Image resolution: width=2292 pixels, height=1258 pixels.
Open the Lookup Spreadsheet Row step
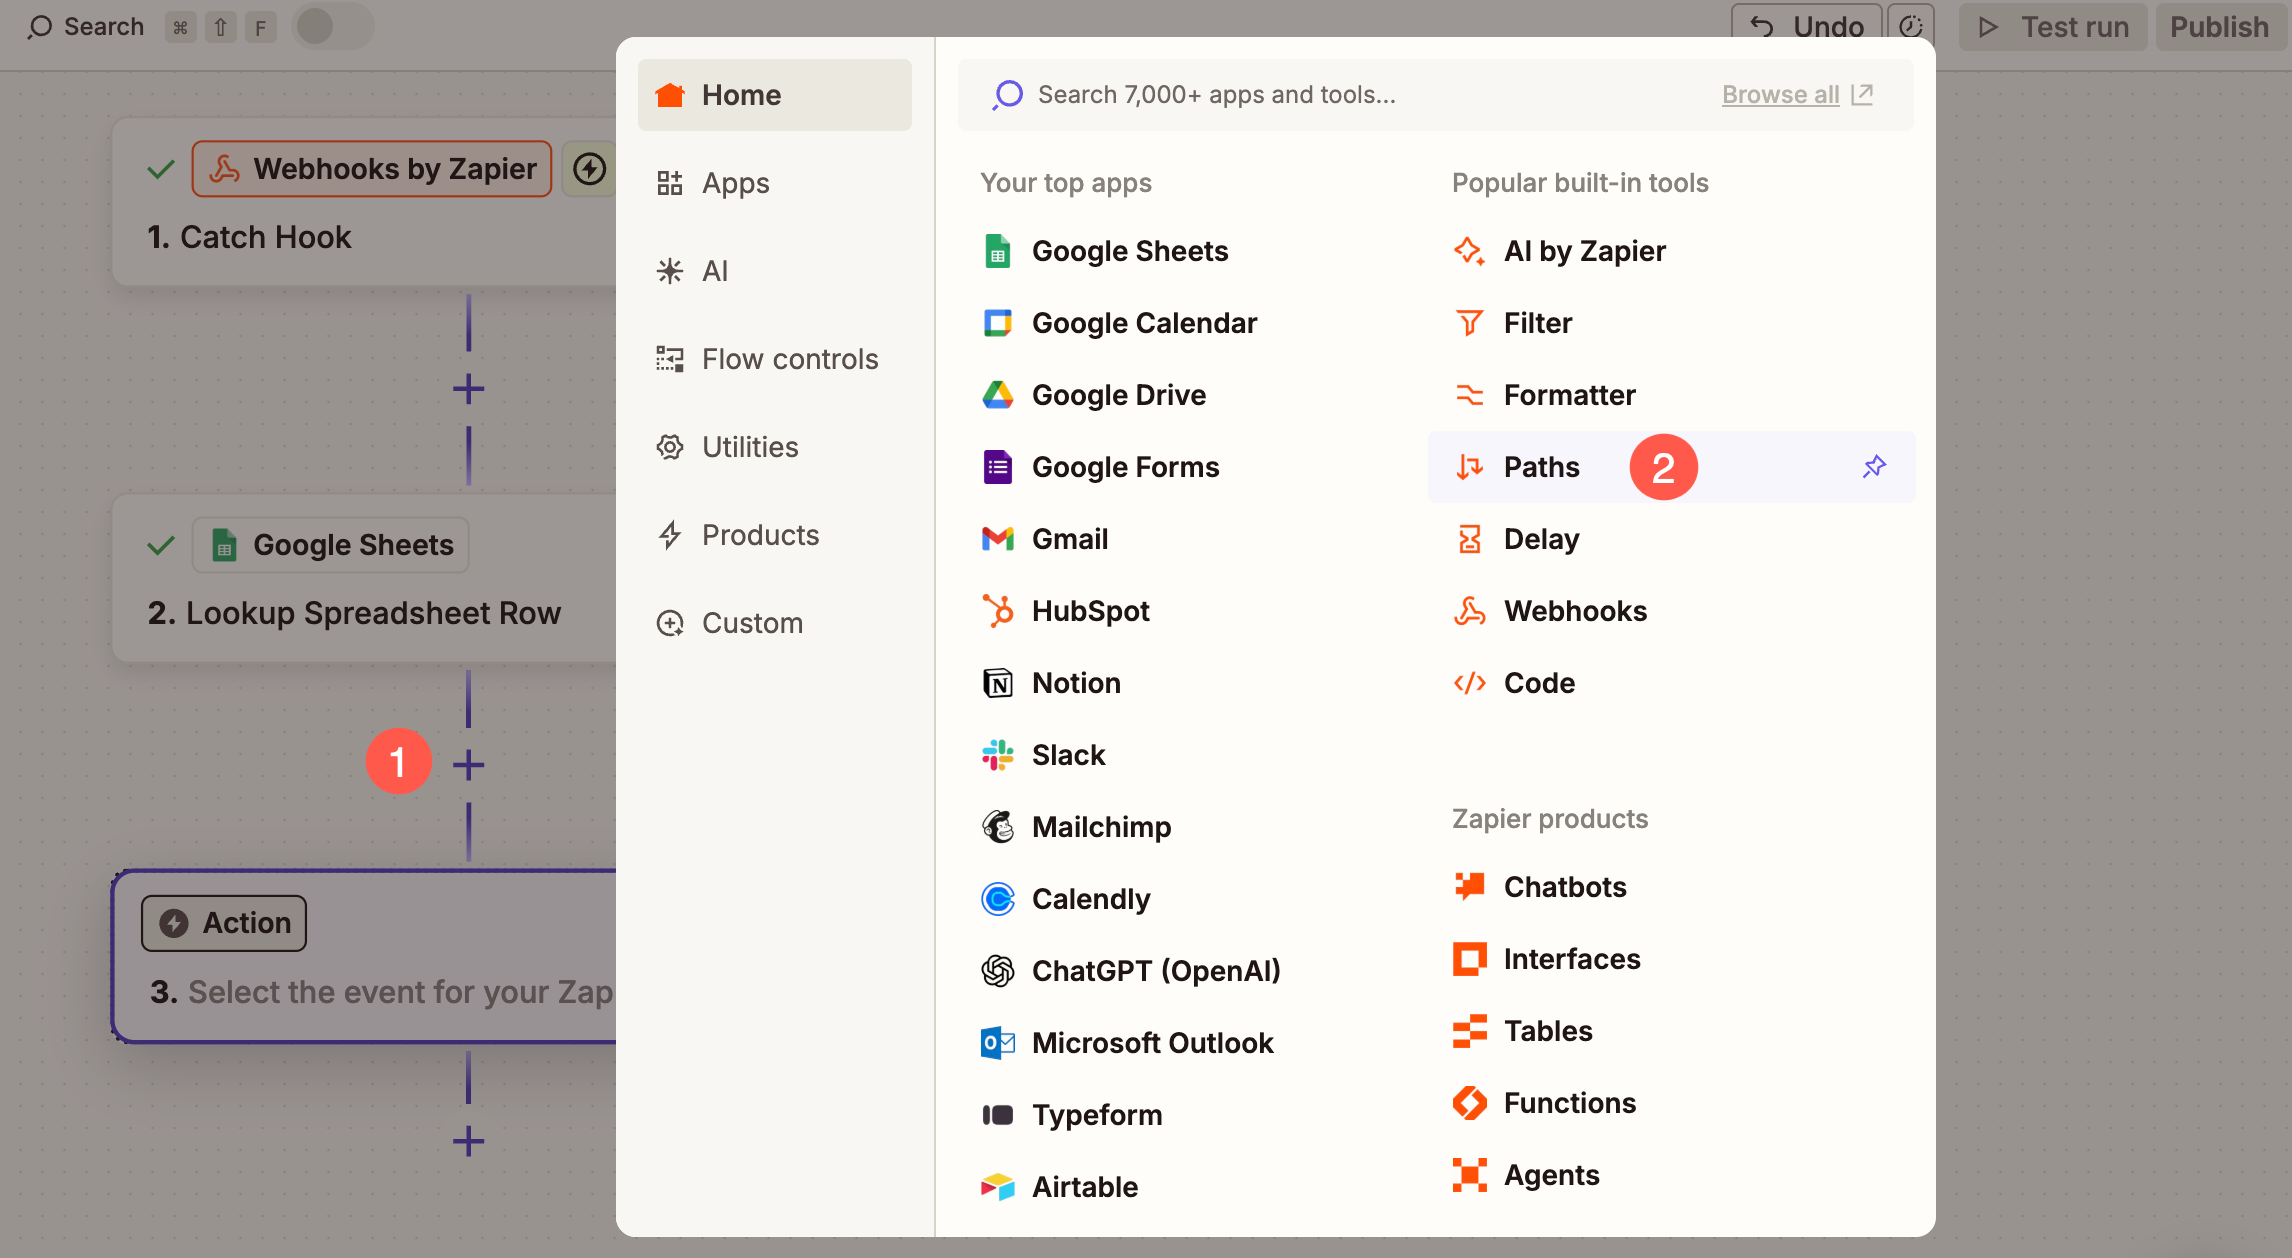(x=364, y=579)
